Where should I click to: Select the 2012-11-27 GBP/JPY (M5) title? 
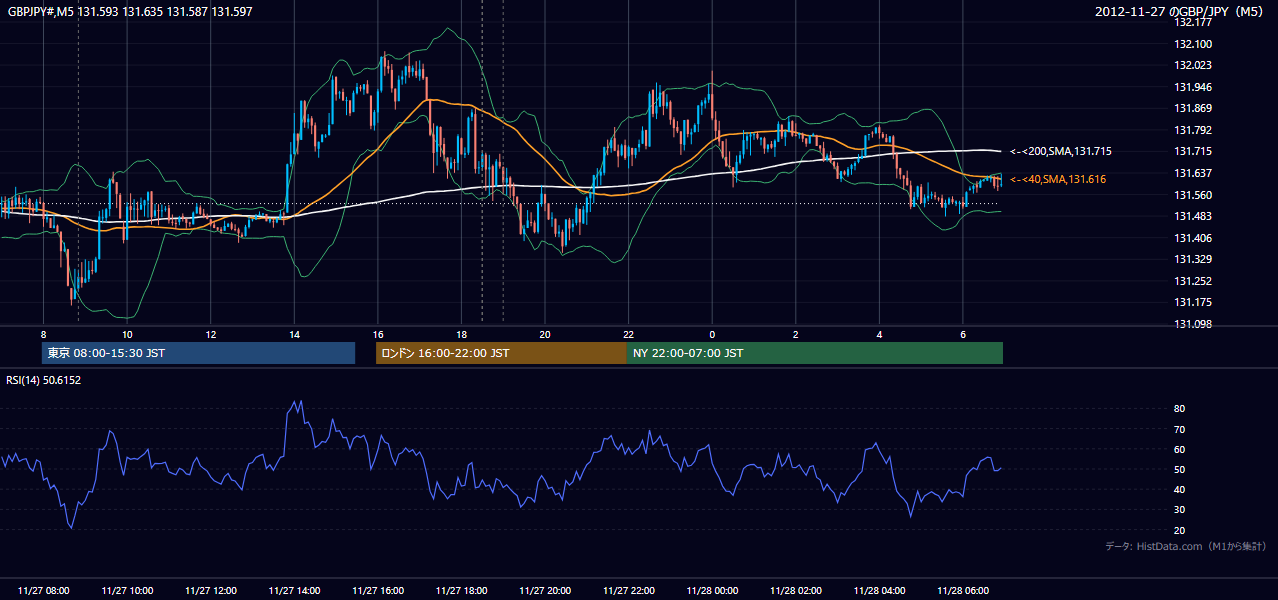tap(1181, 12)
